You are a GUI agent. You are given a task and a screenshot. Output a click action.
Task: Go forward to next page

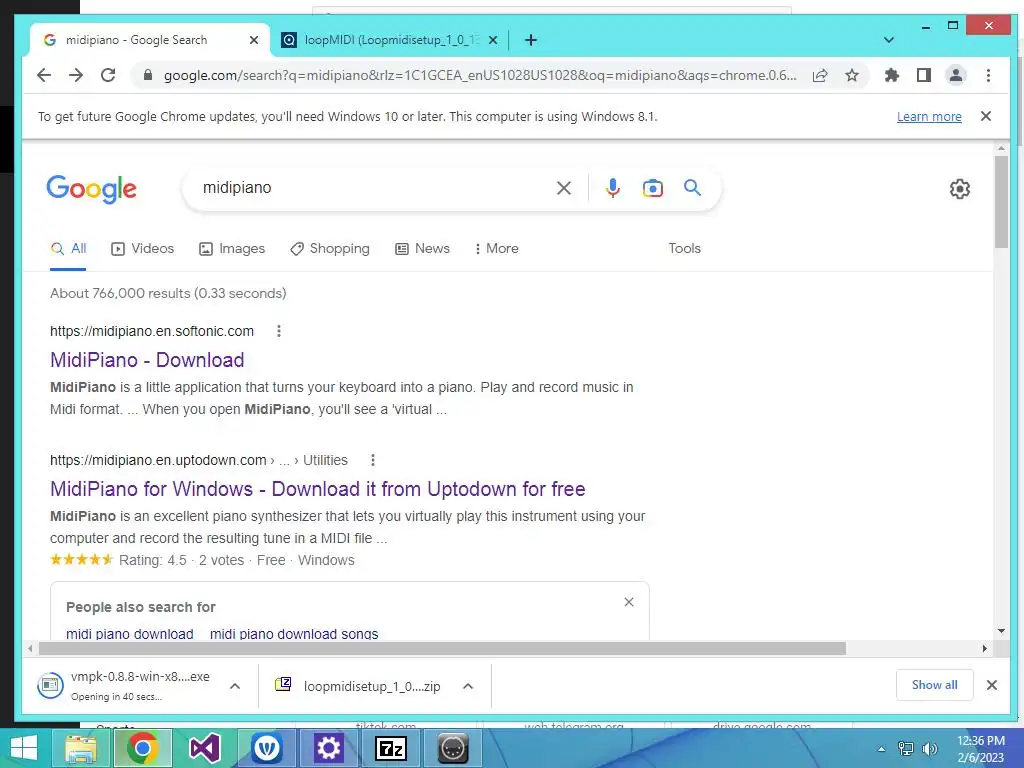76,75
